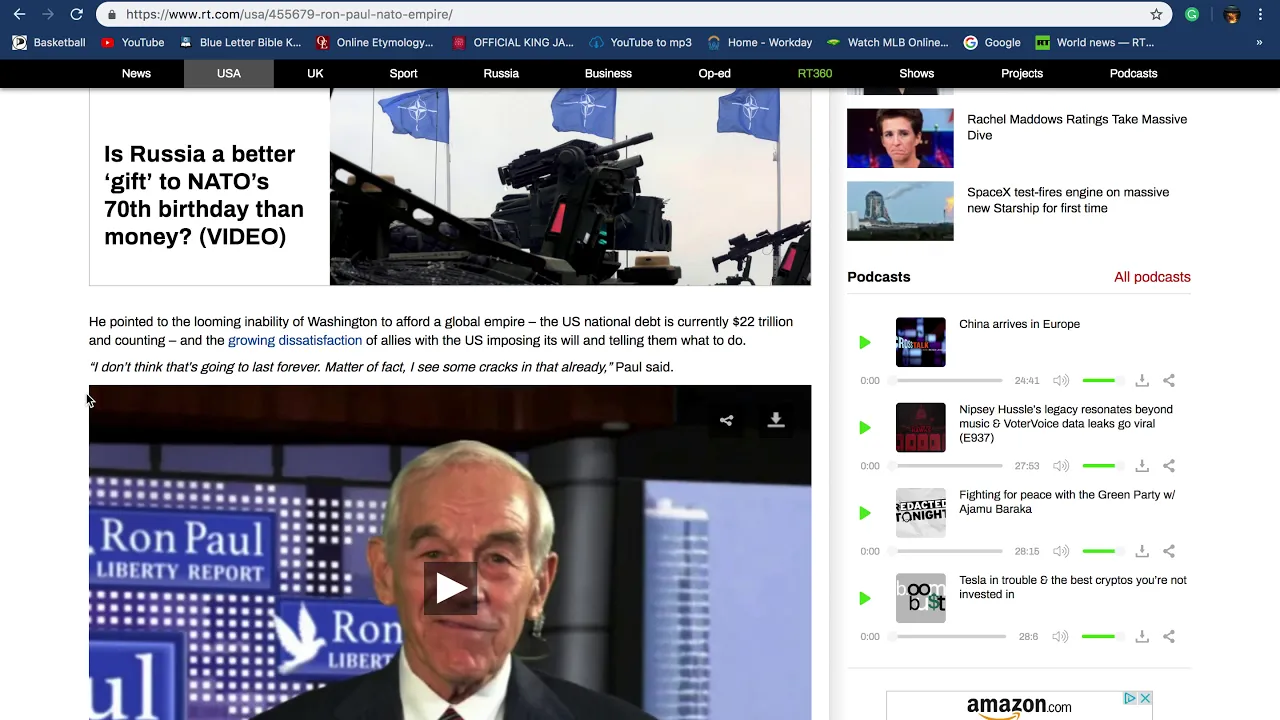Play the Ron Paul Liberty Report video
Viewport: 1280px width, 720px height.
tap(450, 588)
